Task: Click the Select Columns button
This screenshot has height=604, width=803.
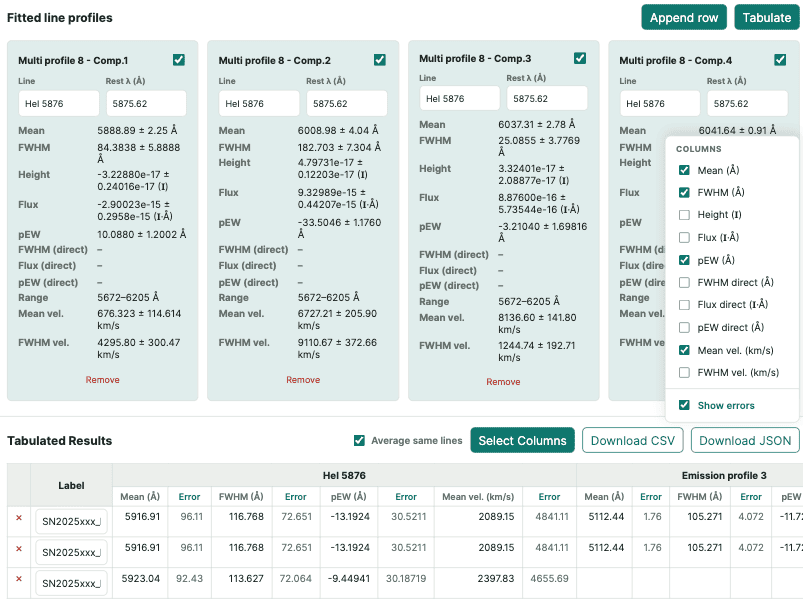Action: tap(522, 440)
